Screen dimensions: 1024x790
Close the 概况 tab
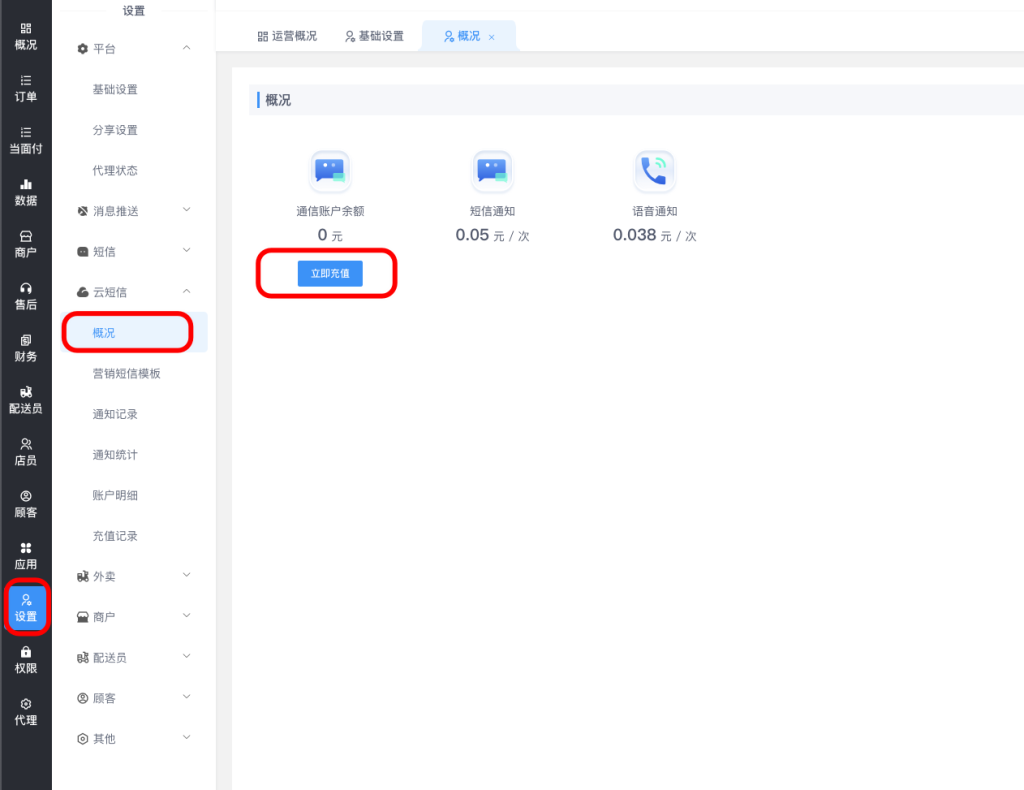click(x=491, y=37)
